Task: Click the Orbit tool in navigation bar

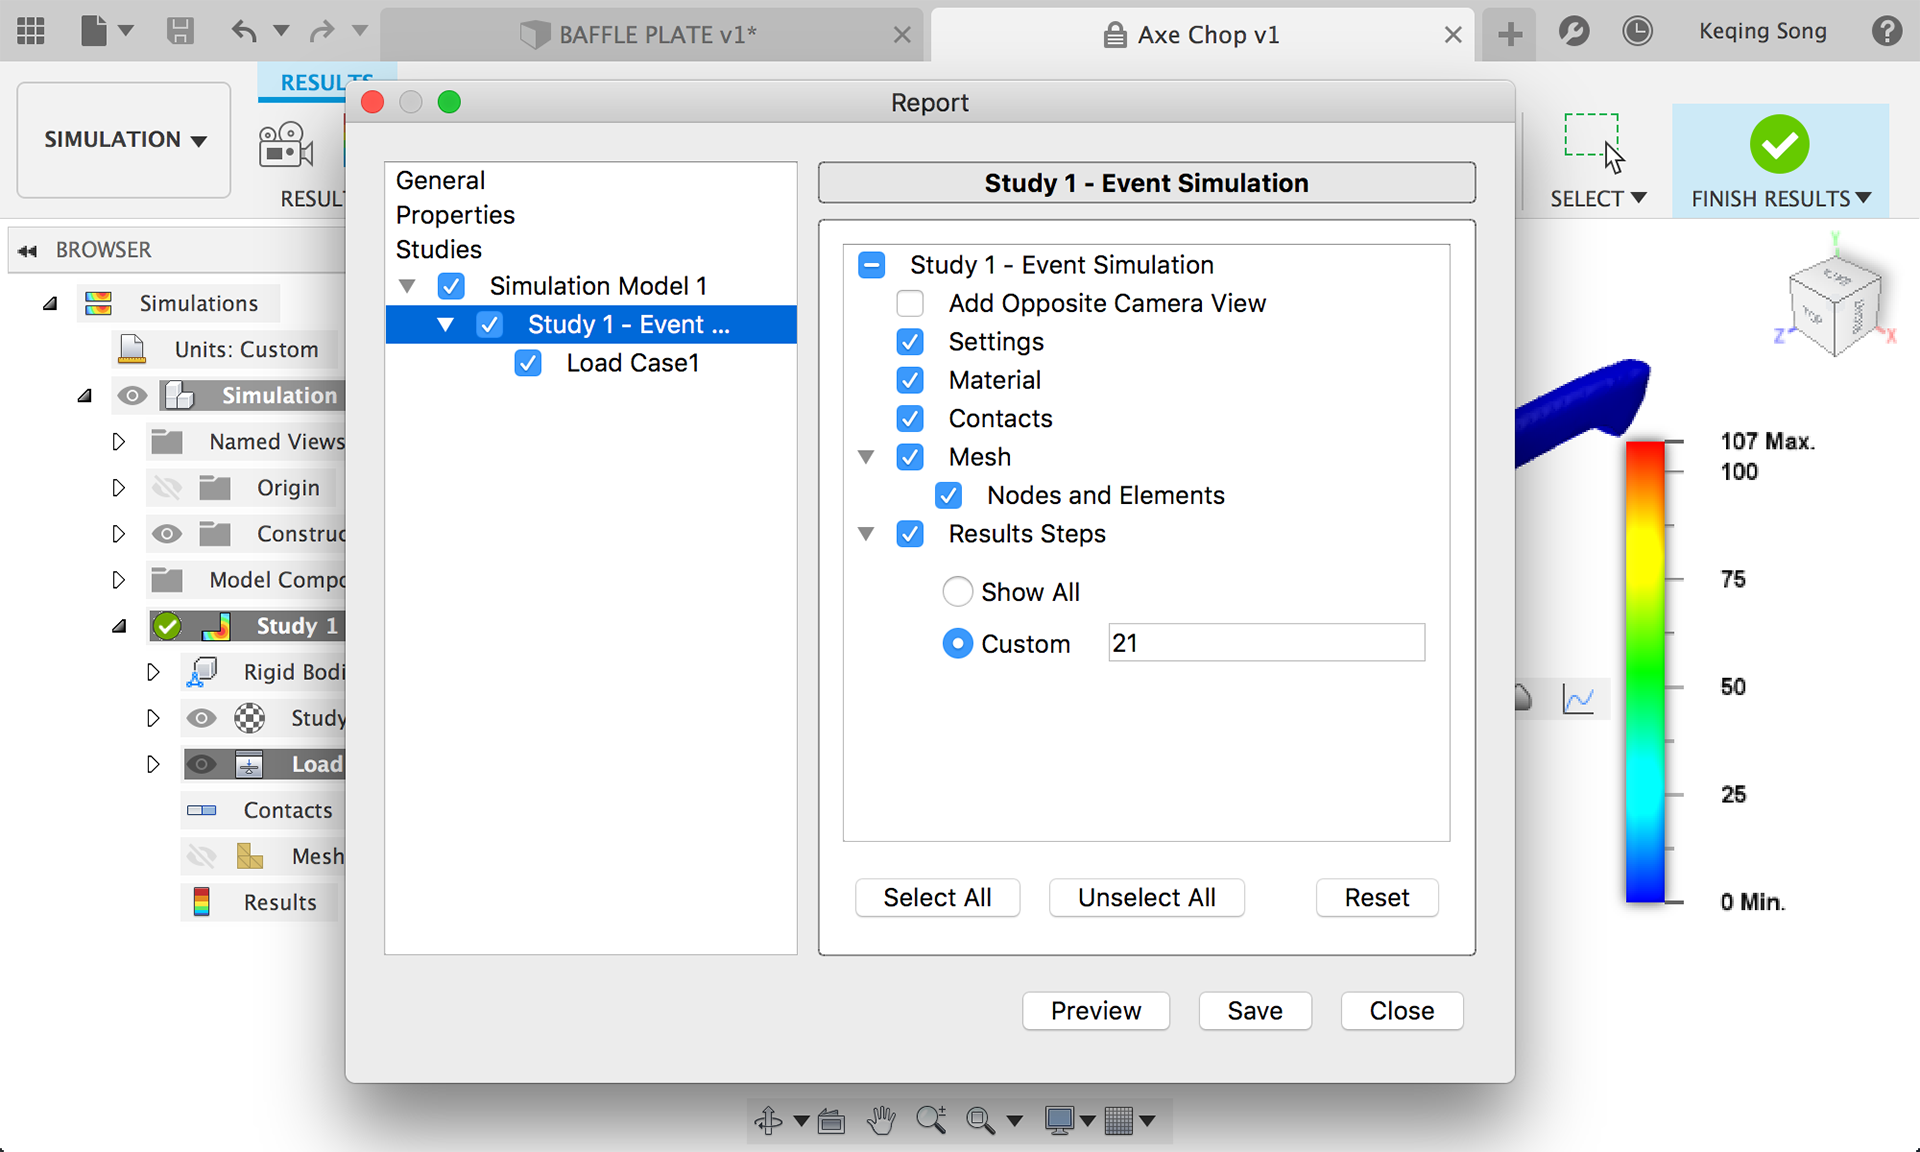Action: [x=768, y=1120]
